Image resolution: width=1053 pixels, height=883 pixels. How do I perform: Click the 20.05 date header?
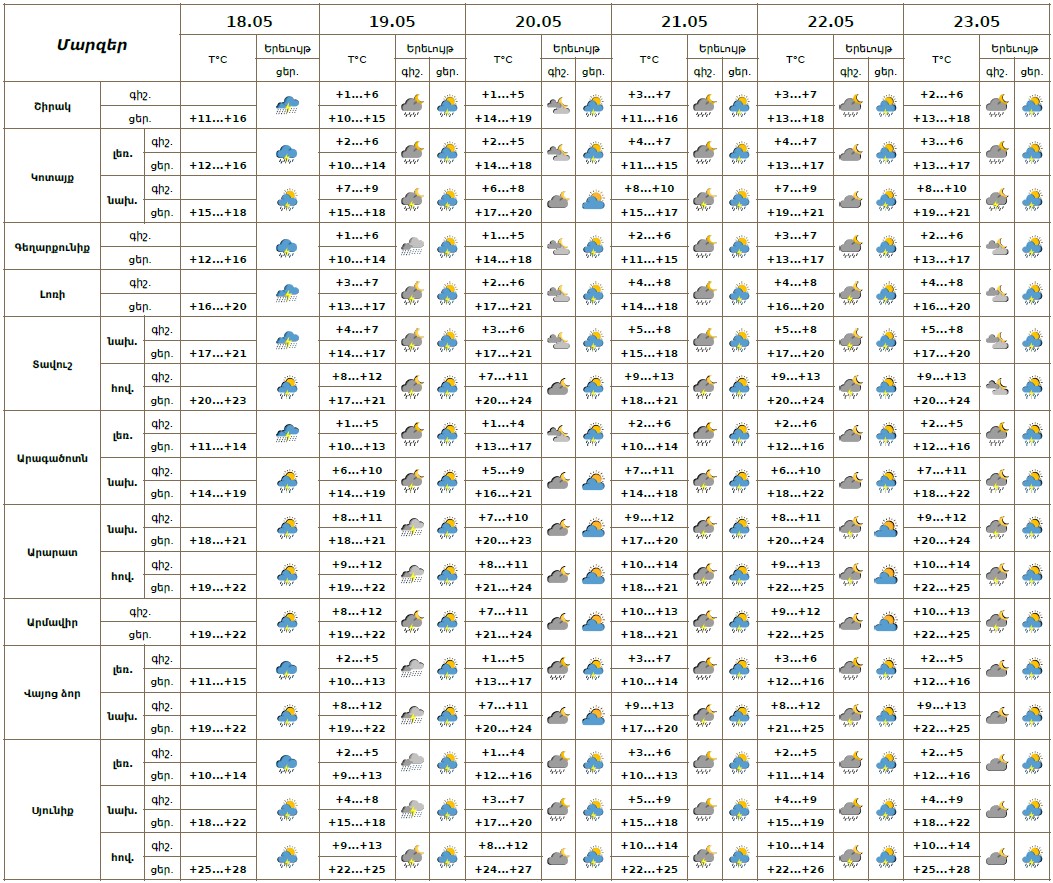pos(539,21)
